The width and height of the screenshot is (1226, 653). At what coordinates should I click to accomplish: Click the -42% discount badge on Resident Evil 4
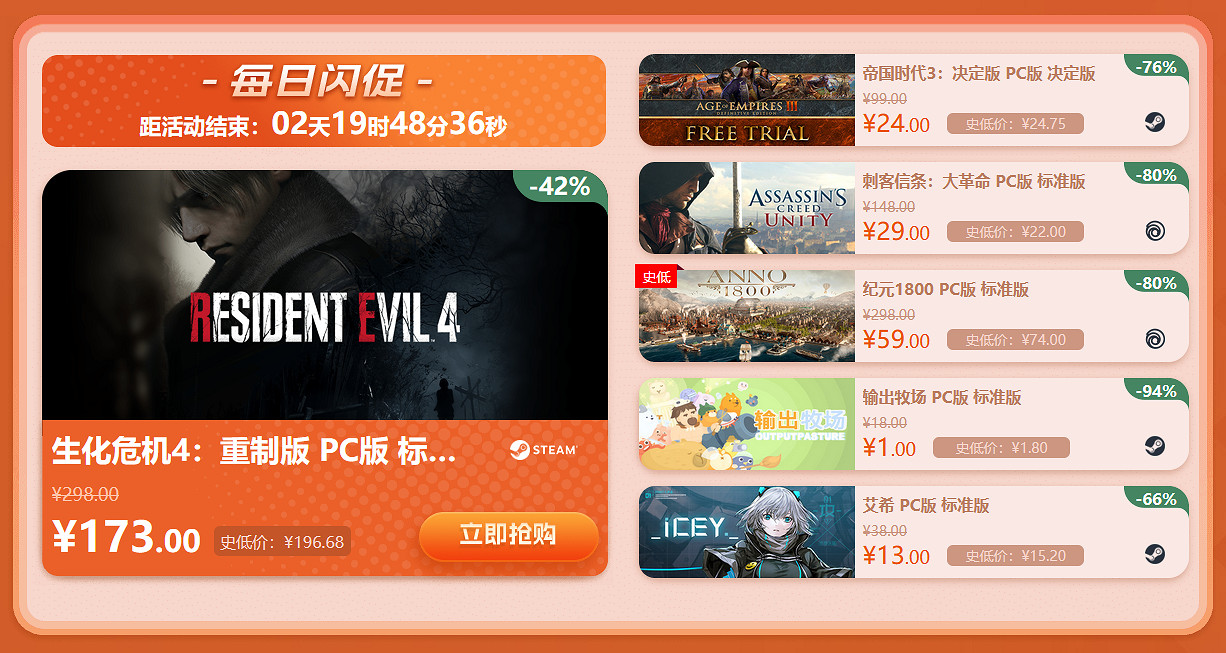[x=560, y=186]
